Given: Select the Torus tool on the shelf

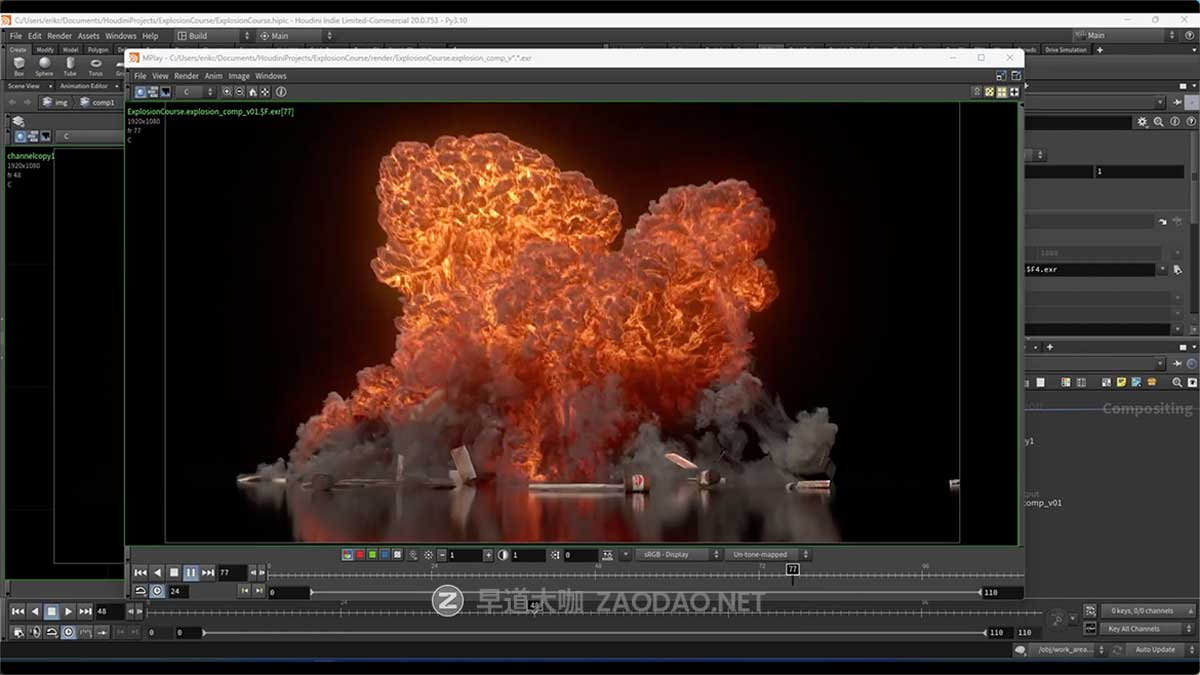Looking at the screenshot, I should 95,62.
